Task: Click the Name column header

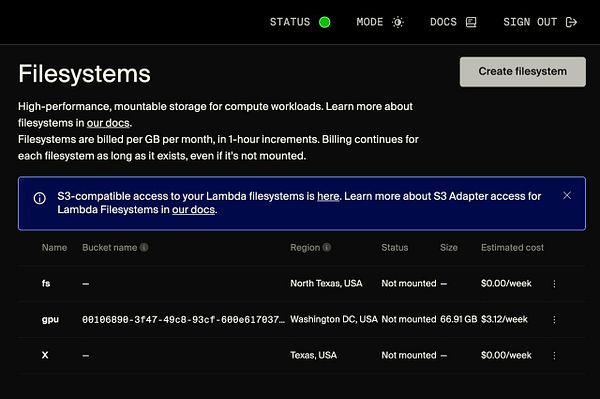Action: pyautogui.click(x=54, y=248)
